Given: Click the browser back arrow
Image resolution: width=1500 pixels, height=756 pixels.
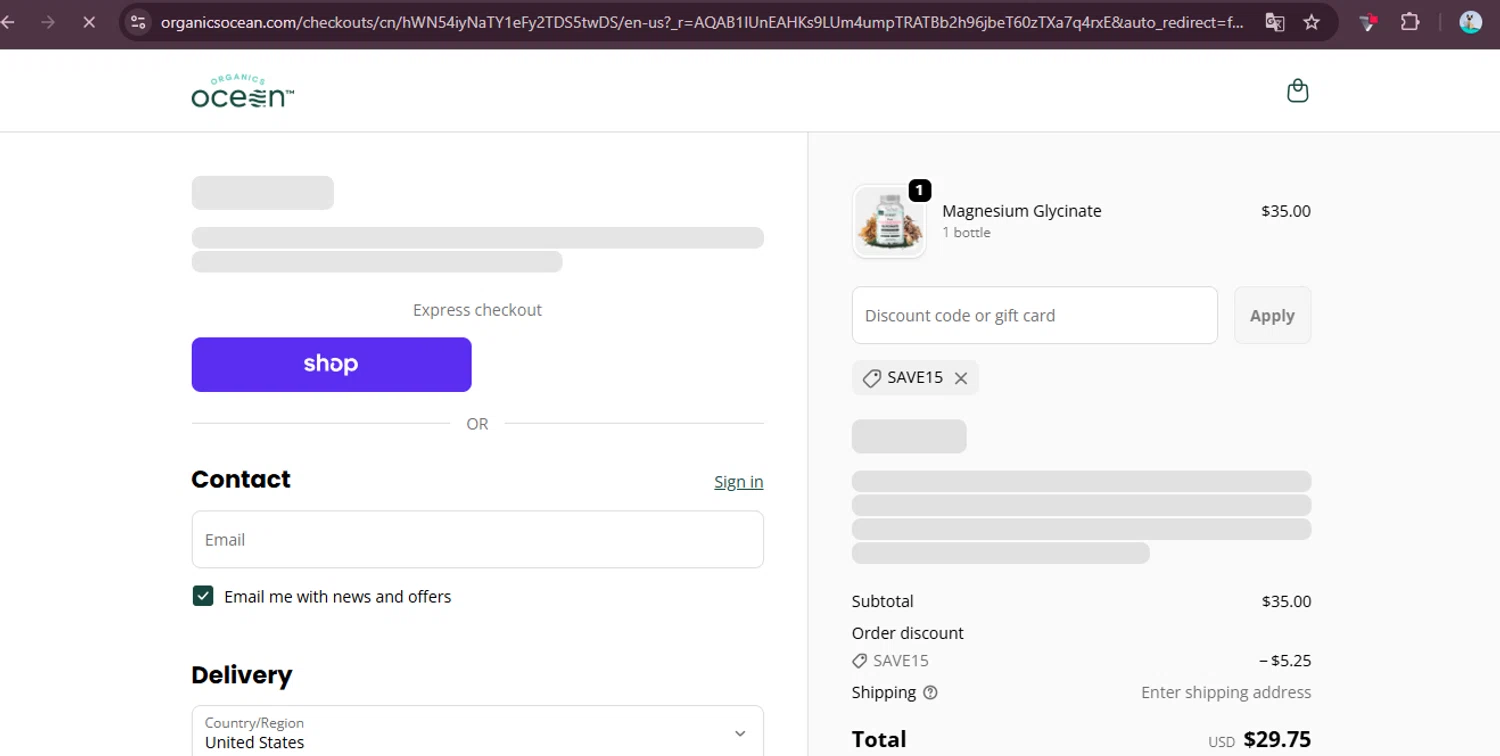Looking at the screenshot, I should point(8,21).
